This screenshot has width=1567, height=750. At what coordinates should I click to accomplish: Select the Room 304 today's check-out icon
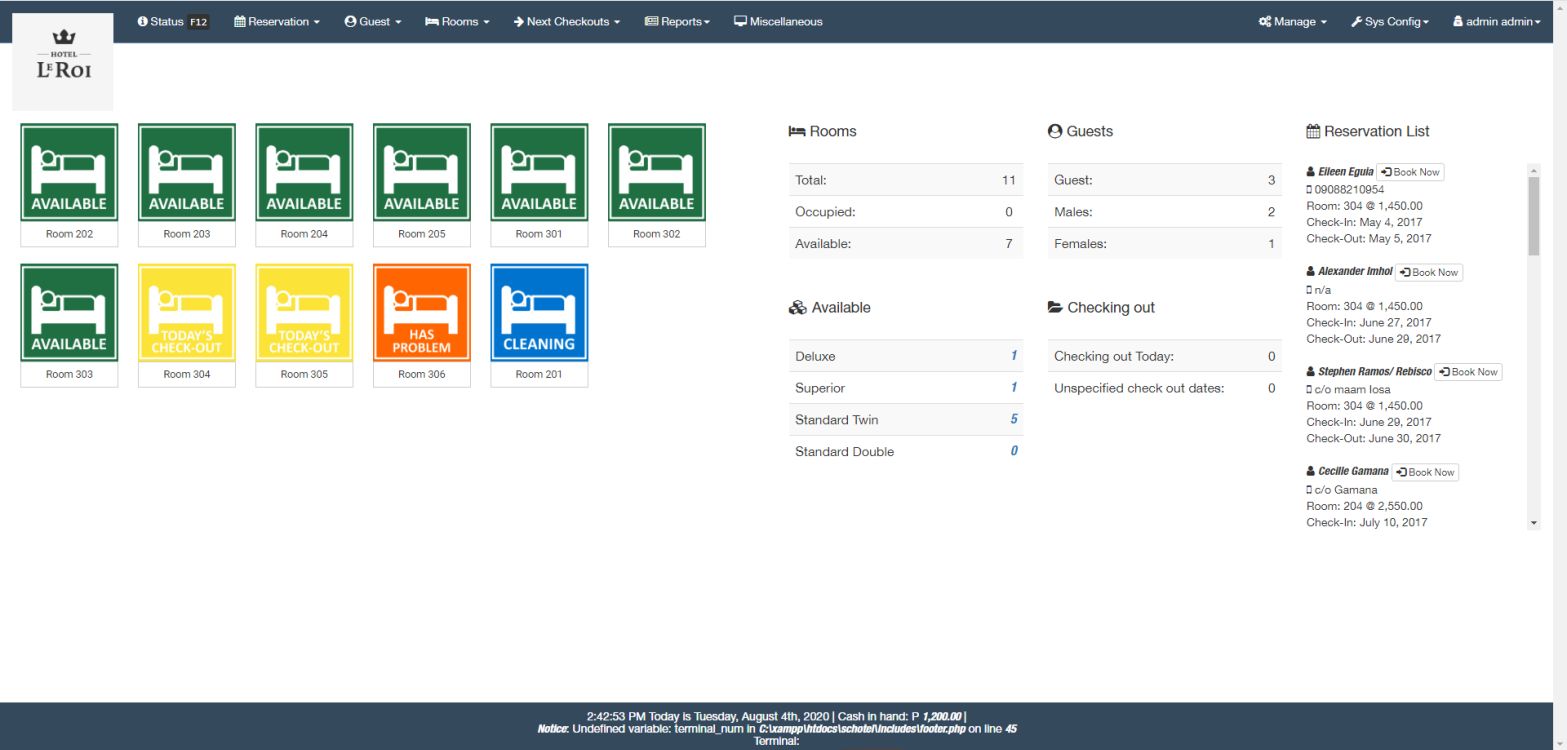(186, 312)
